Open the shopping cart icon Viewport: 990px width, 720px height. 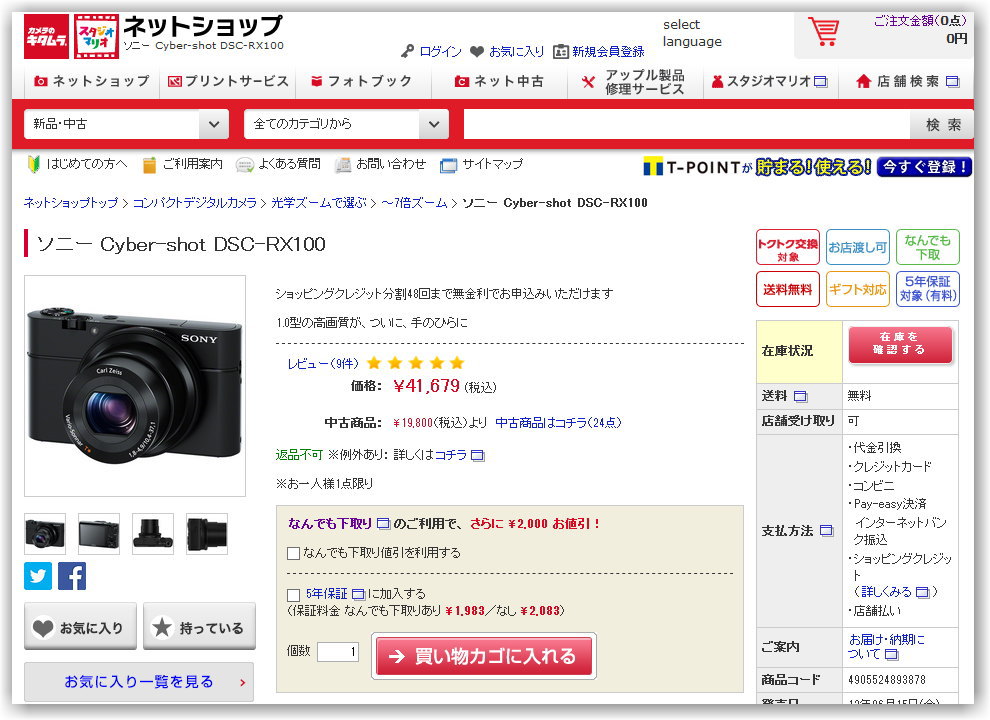click(823, 32)
